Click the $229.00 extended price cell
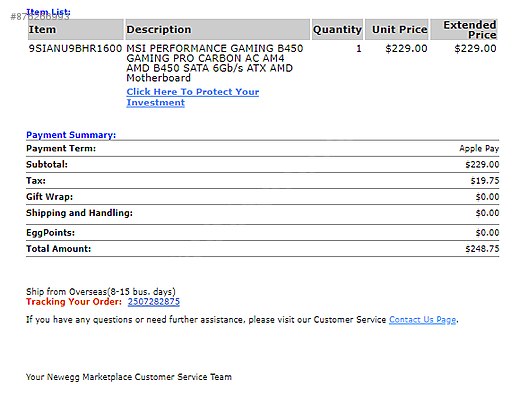 tap(475, 48)
